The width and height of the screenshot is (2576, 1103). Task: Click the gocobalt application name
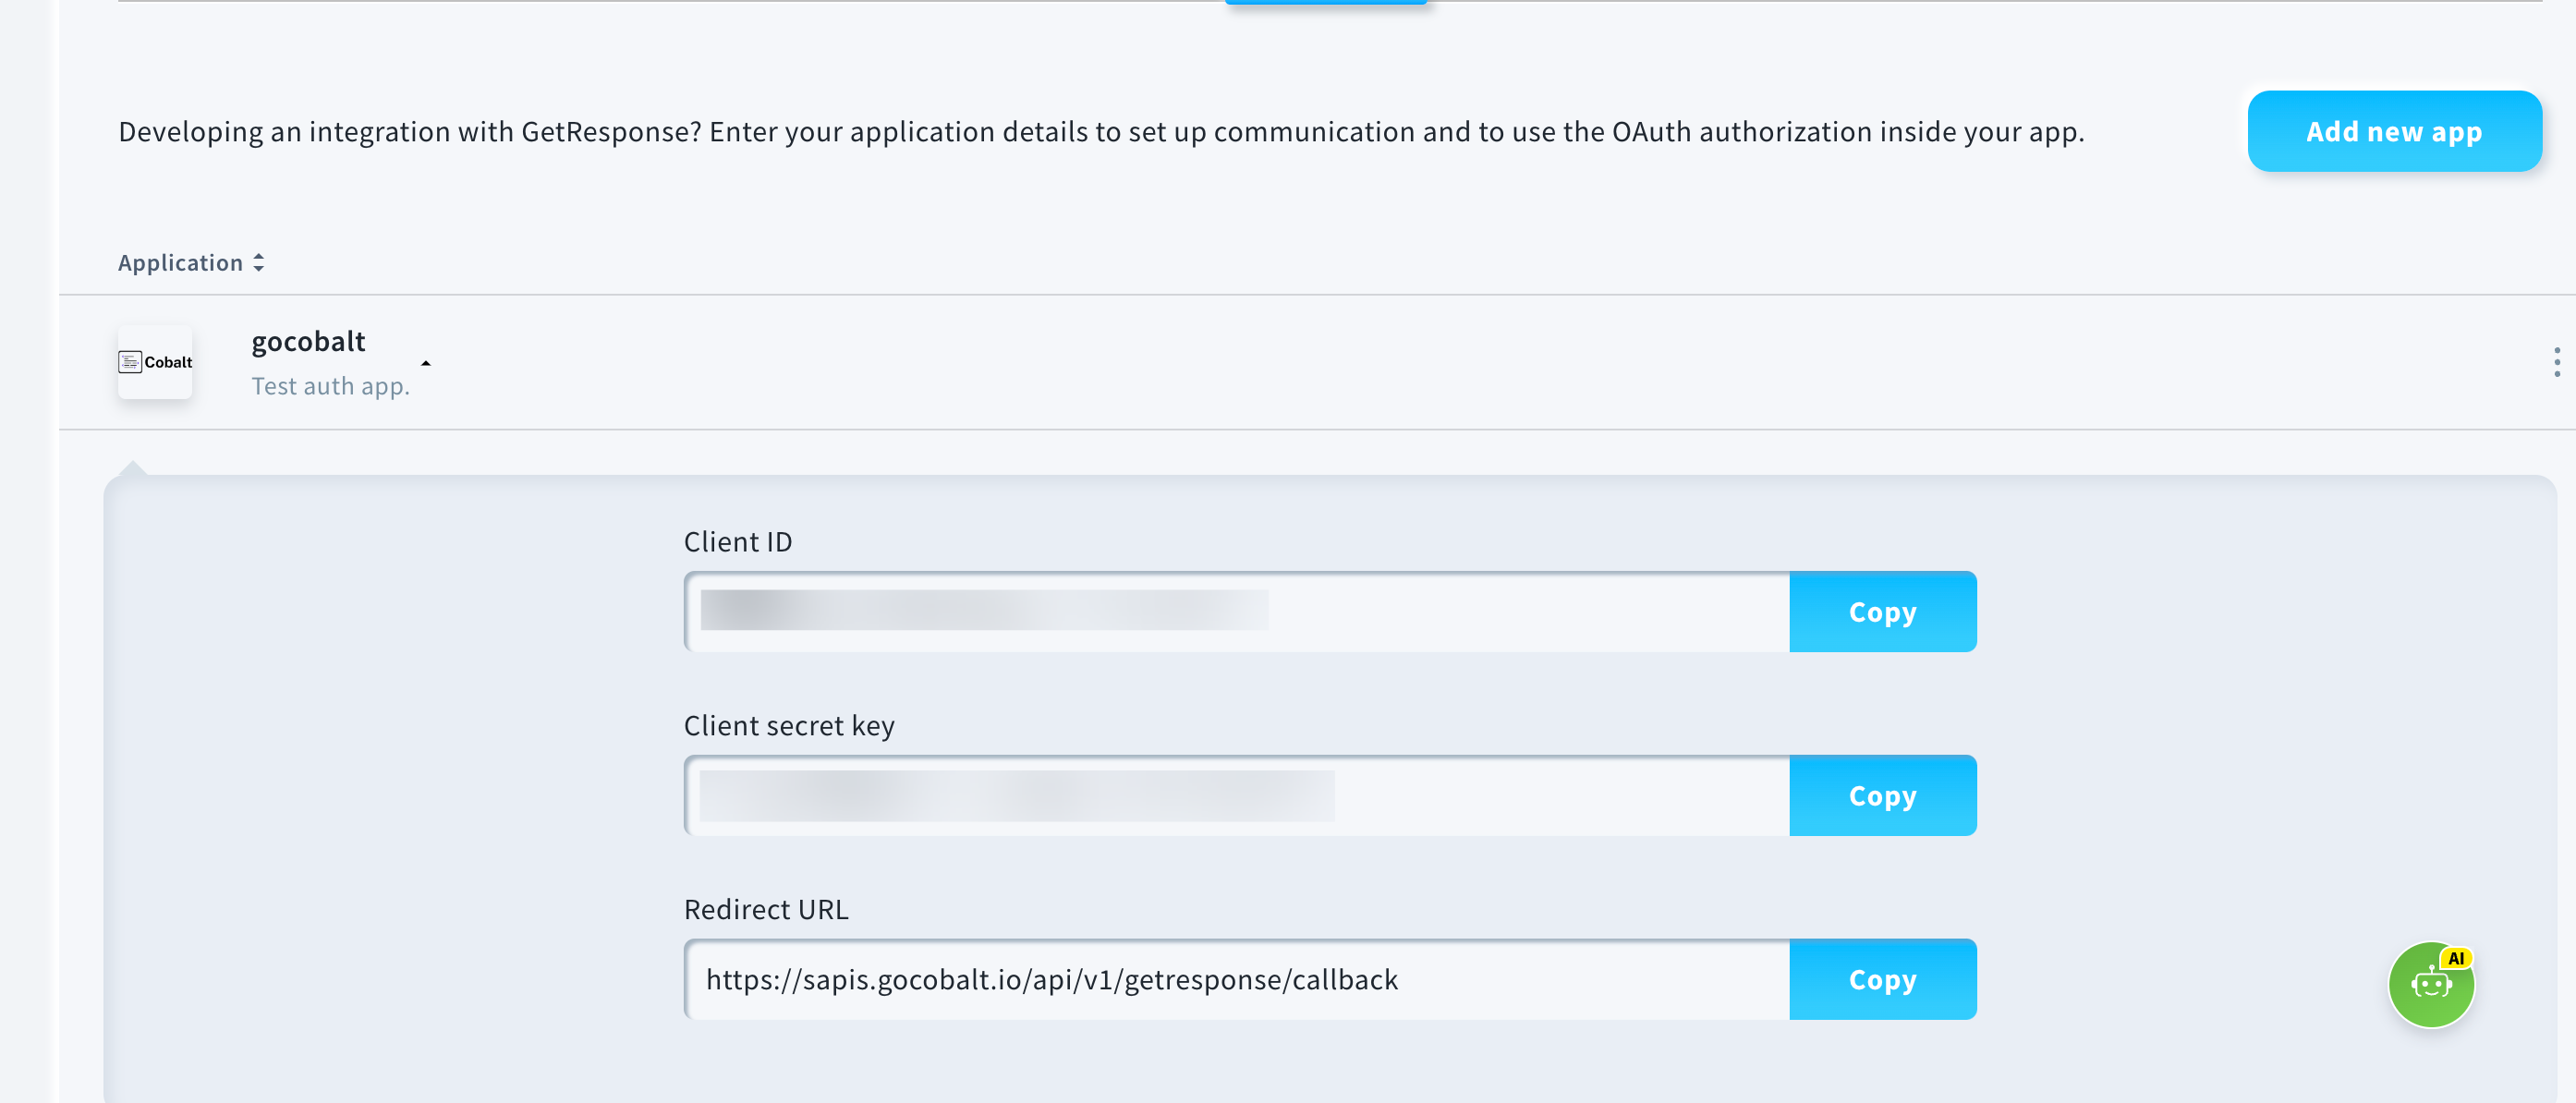tap(308, 342)
